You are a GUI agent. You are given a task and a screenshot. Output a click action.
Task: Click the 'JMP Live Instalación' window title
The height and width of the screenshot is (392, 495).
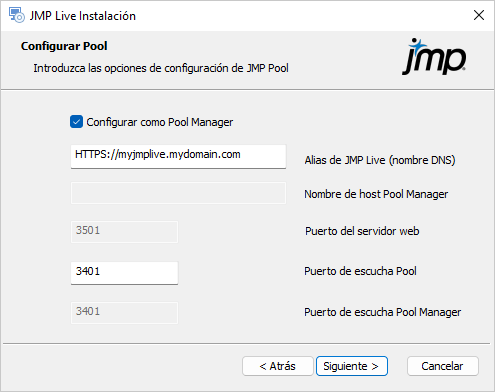point(83,16)
